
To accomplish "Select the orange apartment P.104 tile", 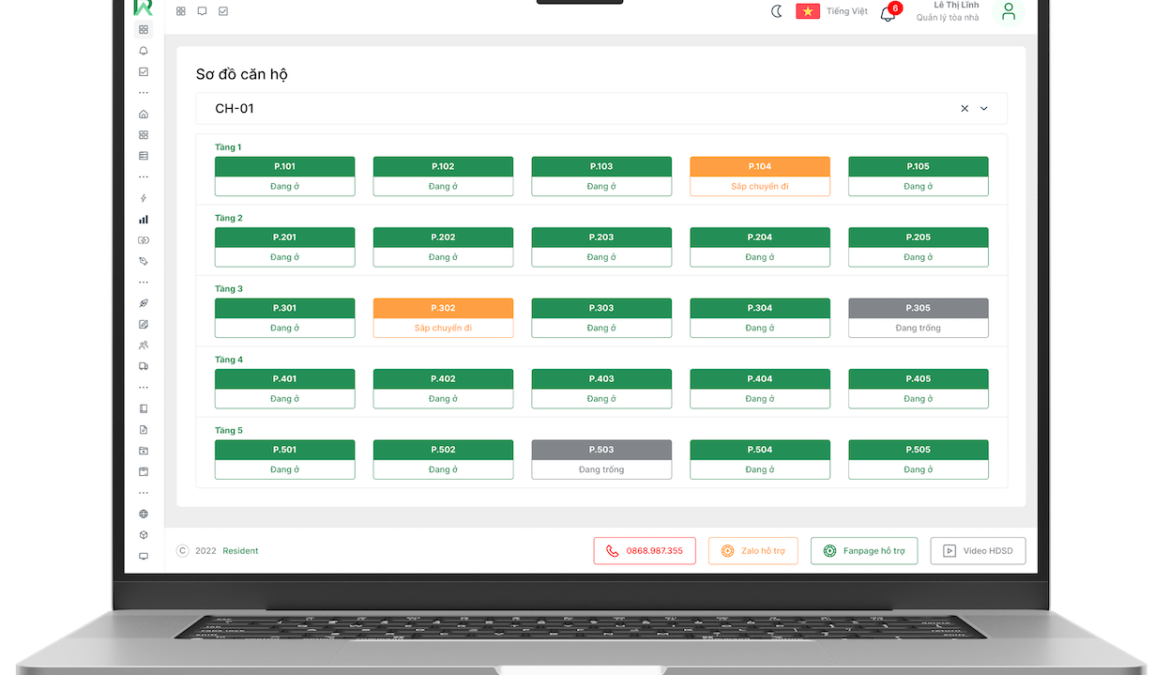I will [x=759, y=176].
